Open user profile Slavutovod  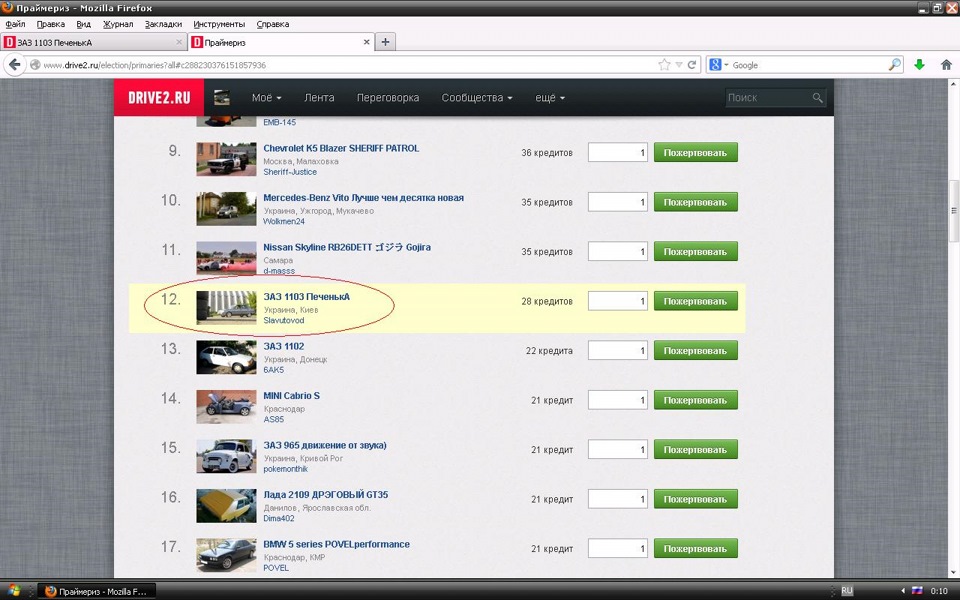pos(283,320)
